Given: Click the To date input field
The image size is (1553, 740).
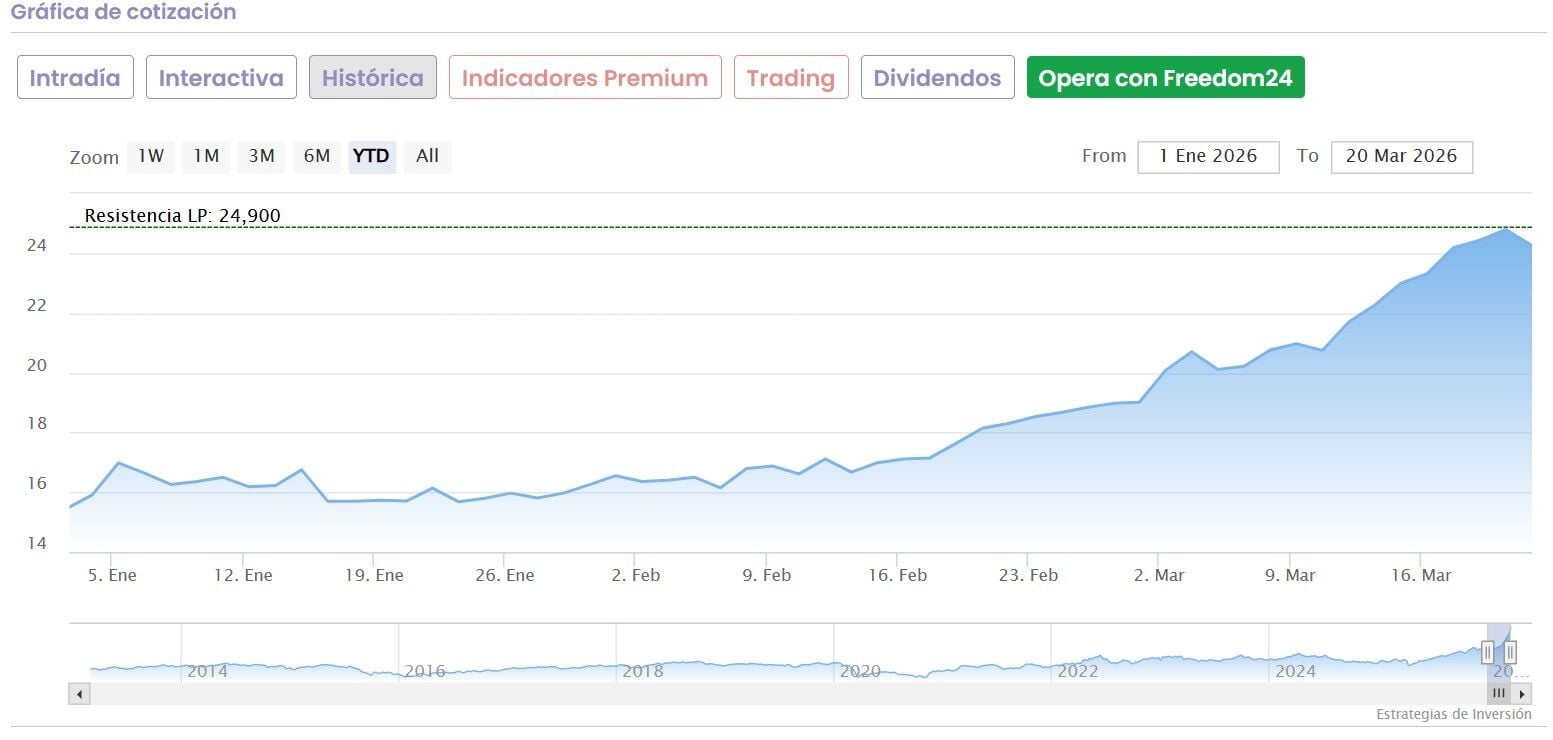Looking at the screenshot, I should point(1401,157).
